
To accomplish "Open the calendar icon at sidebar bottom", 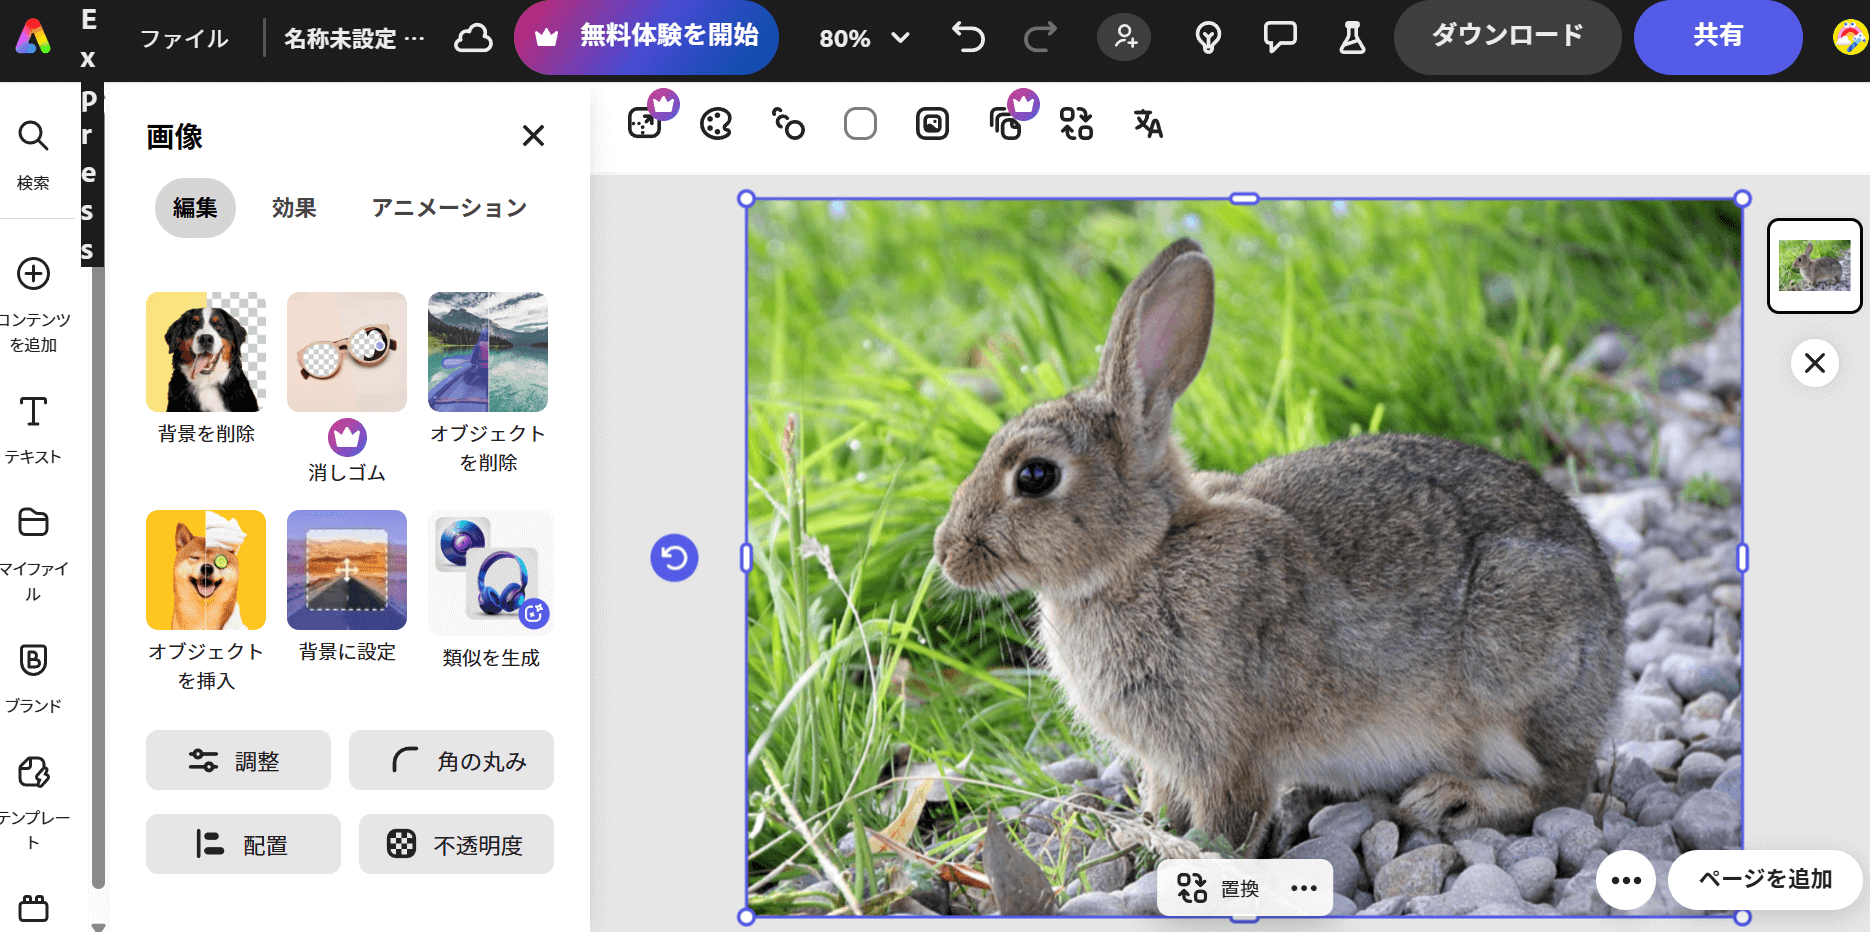I will (33, 908).
